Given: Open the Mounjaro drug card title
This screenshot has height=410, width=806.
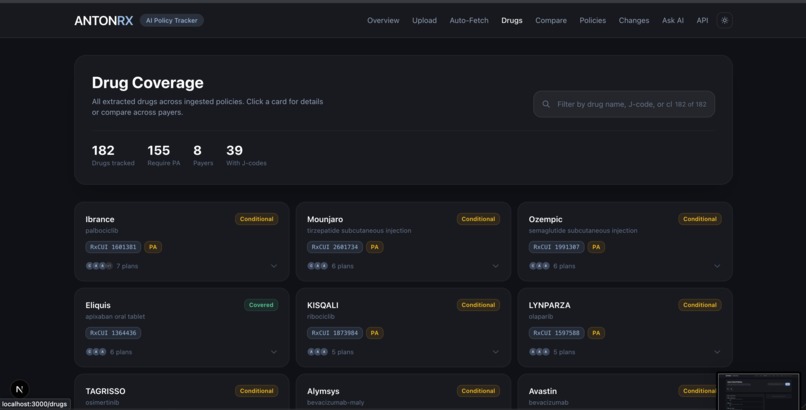Looking at the screenshot, I should [325, 219].
